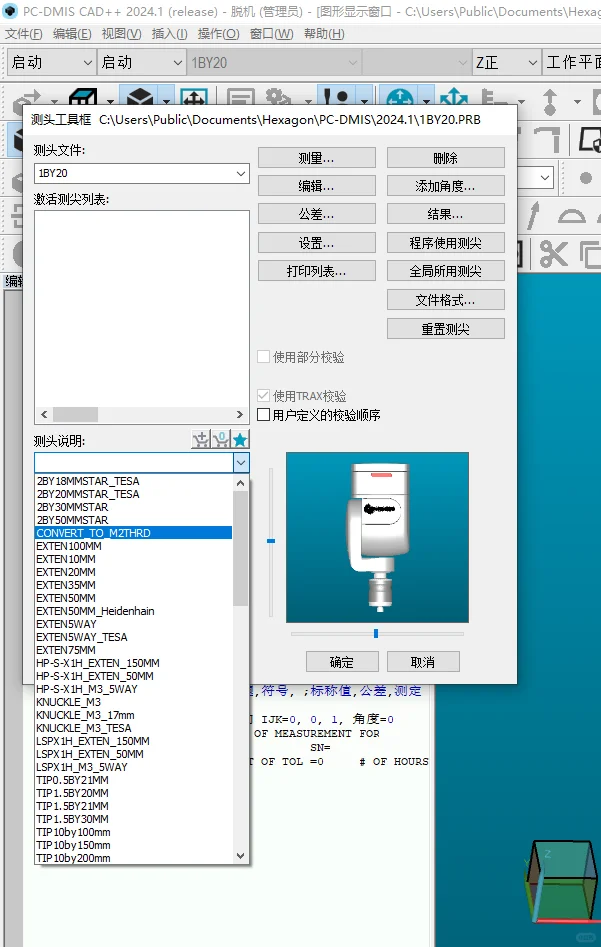Click the 设置... button
Viewport: 601px width, 947px height.
point(317,243)
